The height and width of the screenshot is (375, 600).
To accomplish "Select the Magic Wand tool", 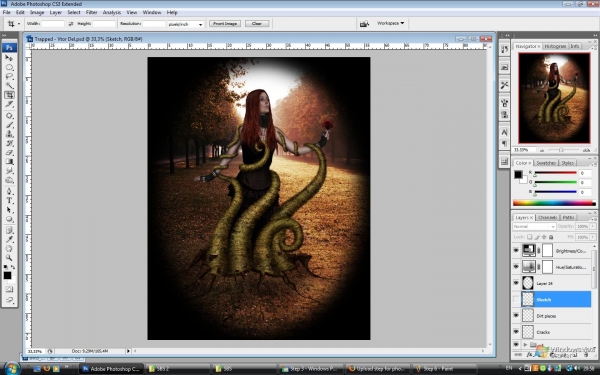I will (9, 86).
